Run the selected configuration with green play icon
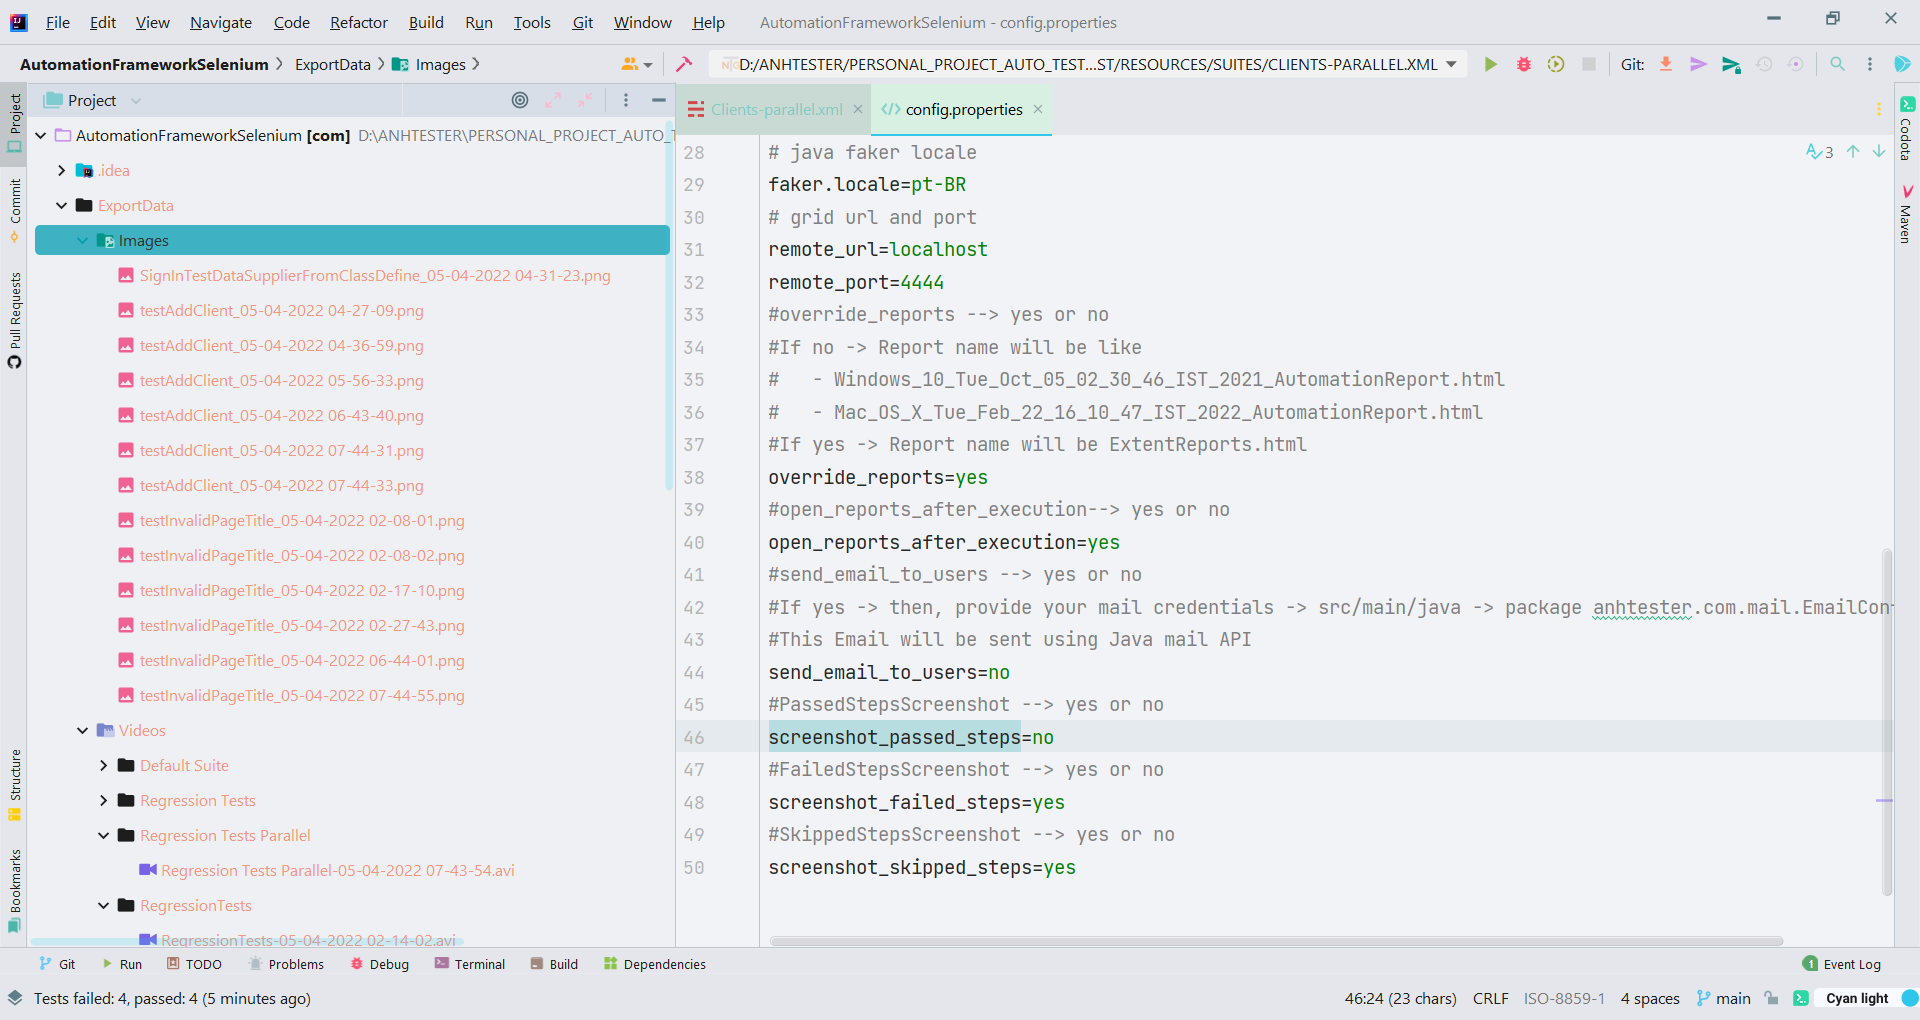The image size is (1920, 1020). tap(1490, 64)
